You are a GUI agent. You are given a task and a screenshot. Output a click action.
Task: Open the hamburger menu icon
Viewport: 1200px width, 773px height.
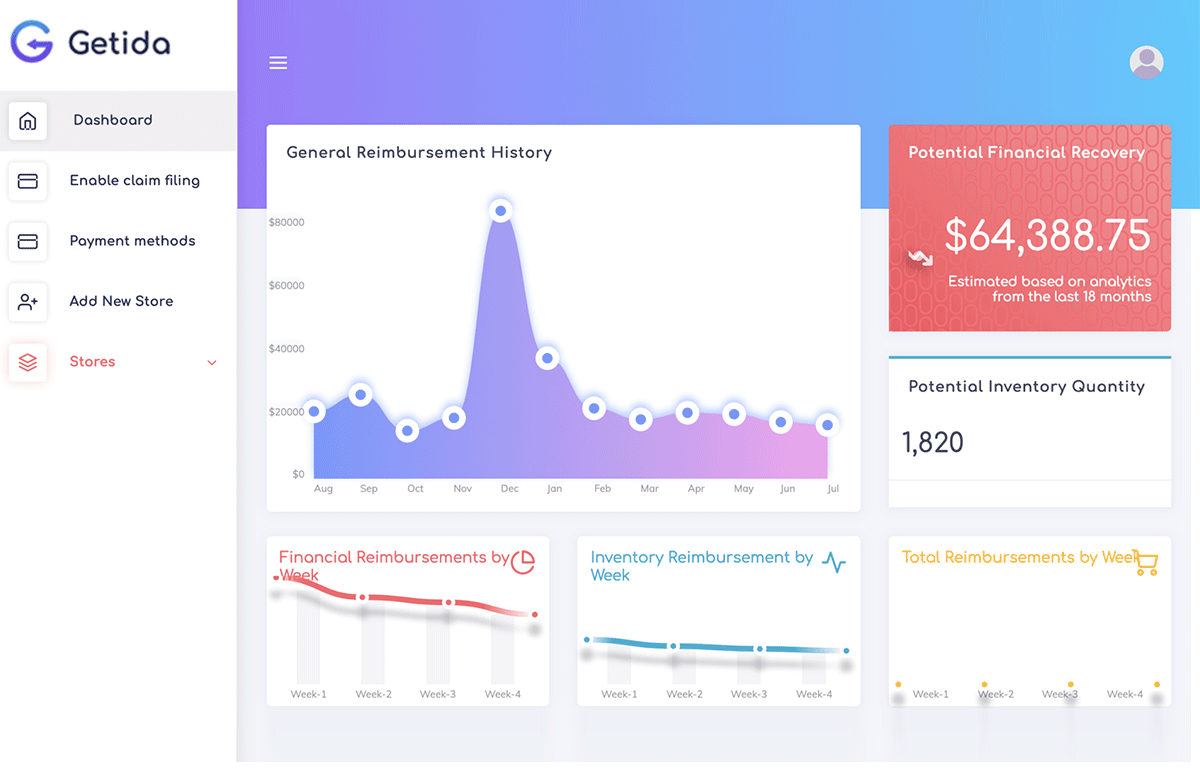[x=278, y=63]
